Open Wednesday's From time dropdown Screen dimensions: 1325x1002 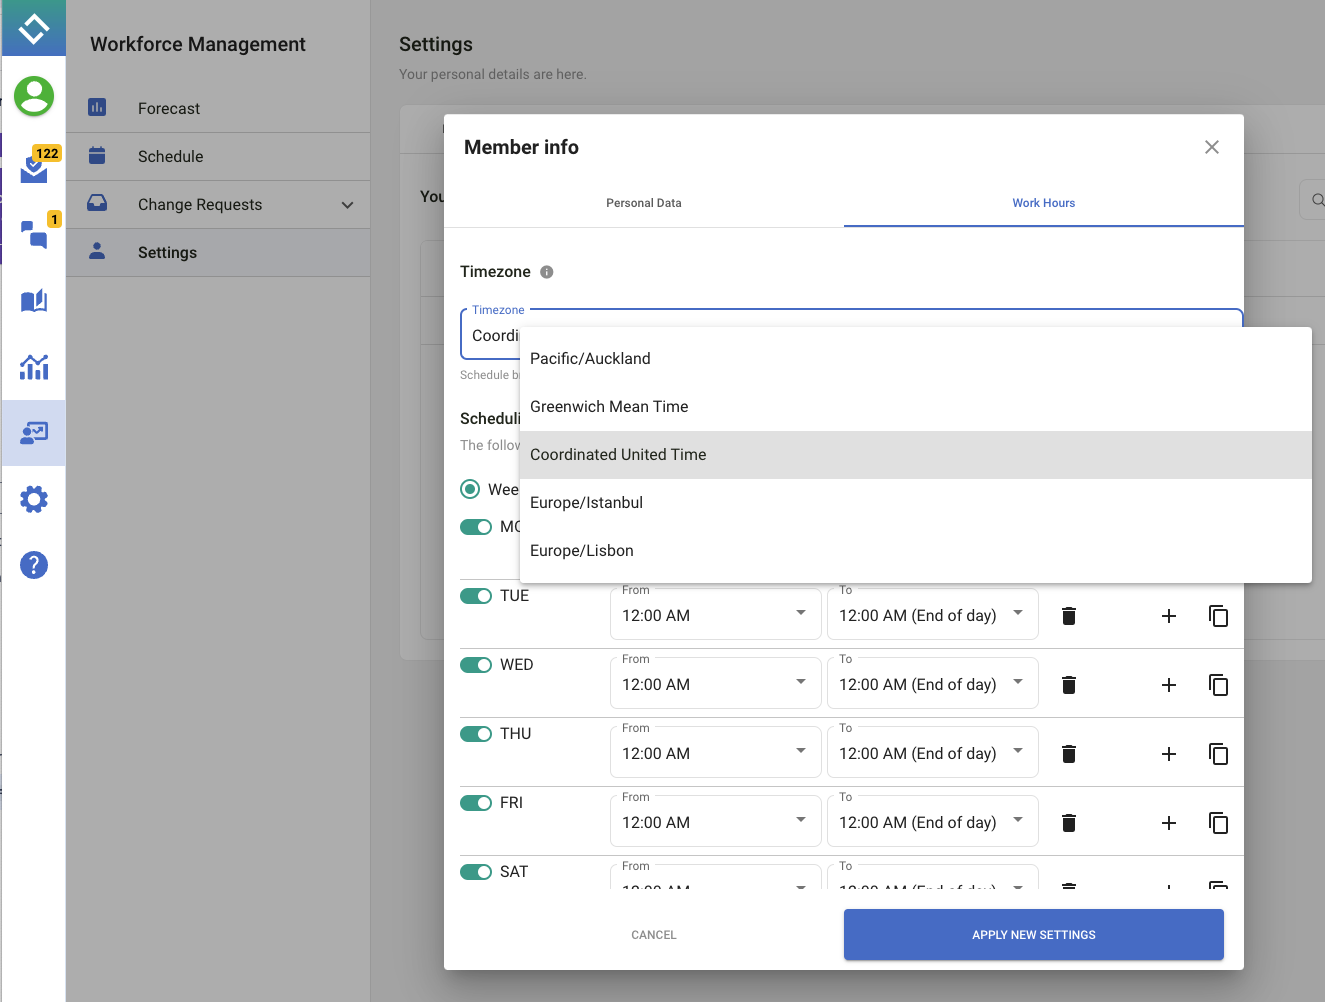pyautogui.click(x=715, y=685)
